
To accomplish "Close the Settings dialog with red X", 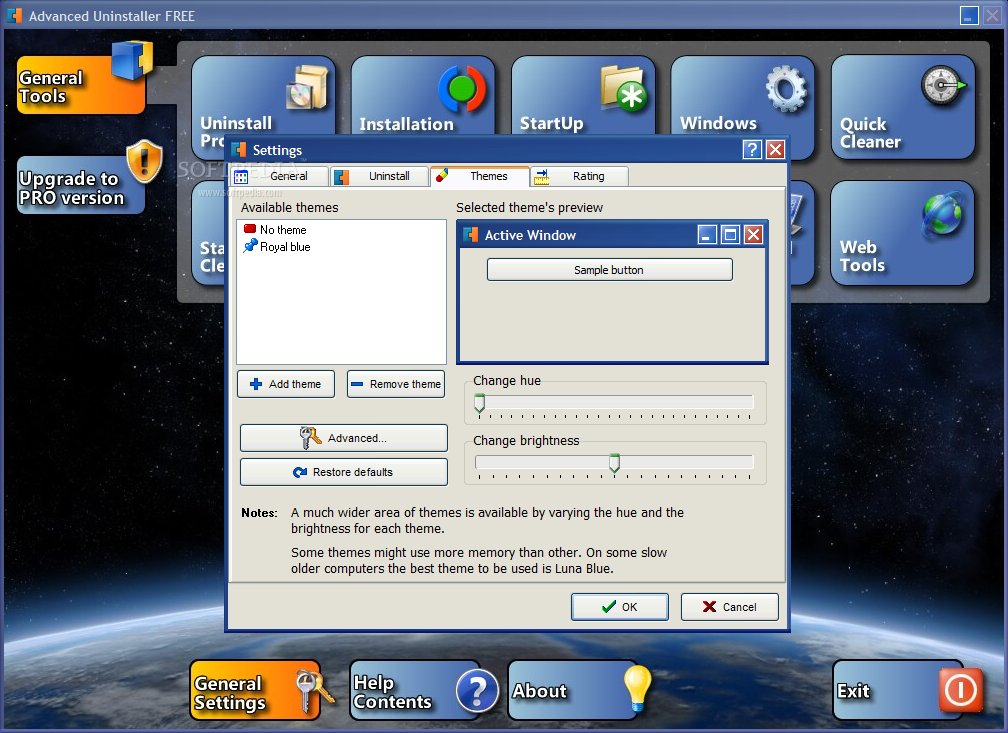I will [775, 150].
